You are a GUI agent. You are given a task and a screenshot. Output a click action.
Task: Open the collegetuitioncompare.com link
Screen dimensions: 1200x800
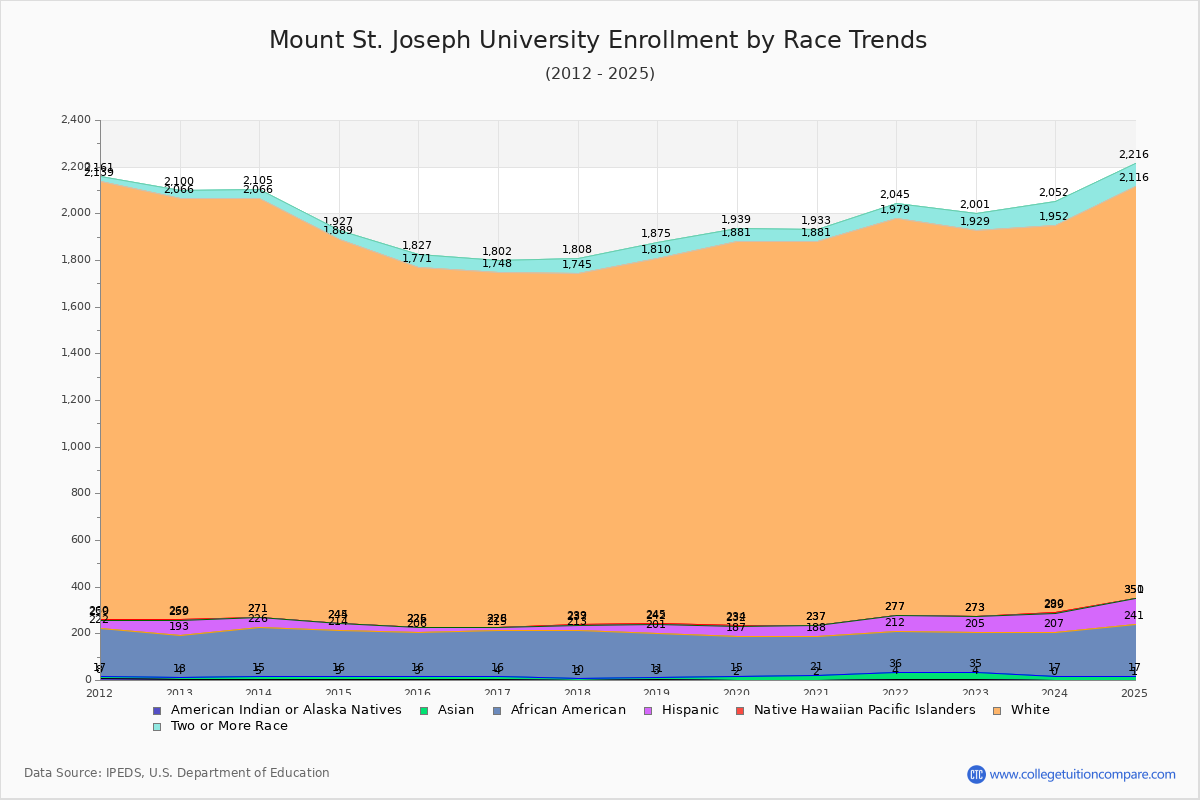1083,774
